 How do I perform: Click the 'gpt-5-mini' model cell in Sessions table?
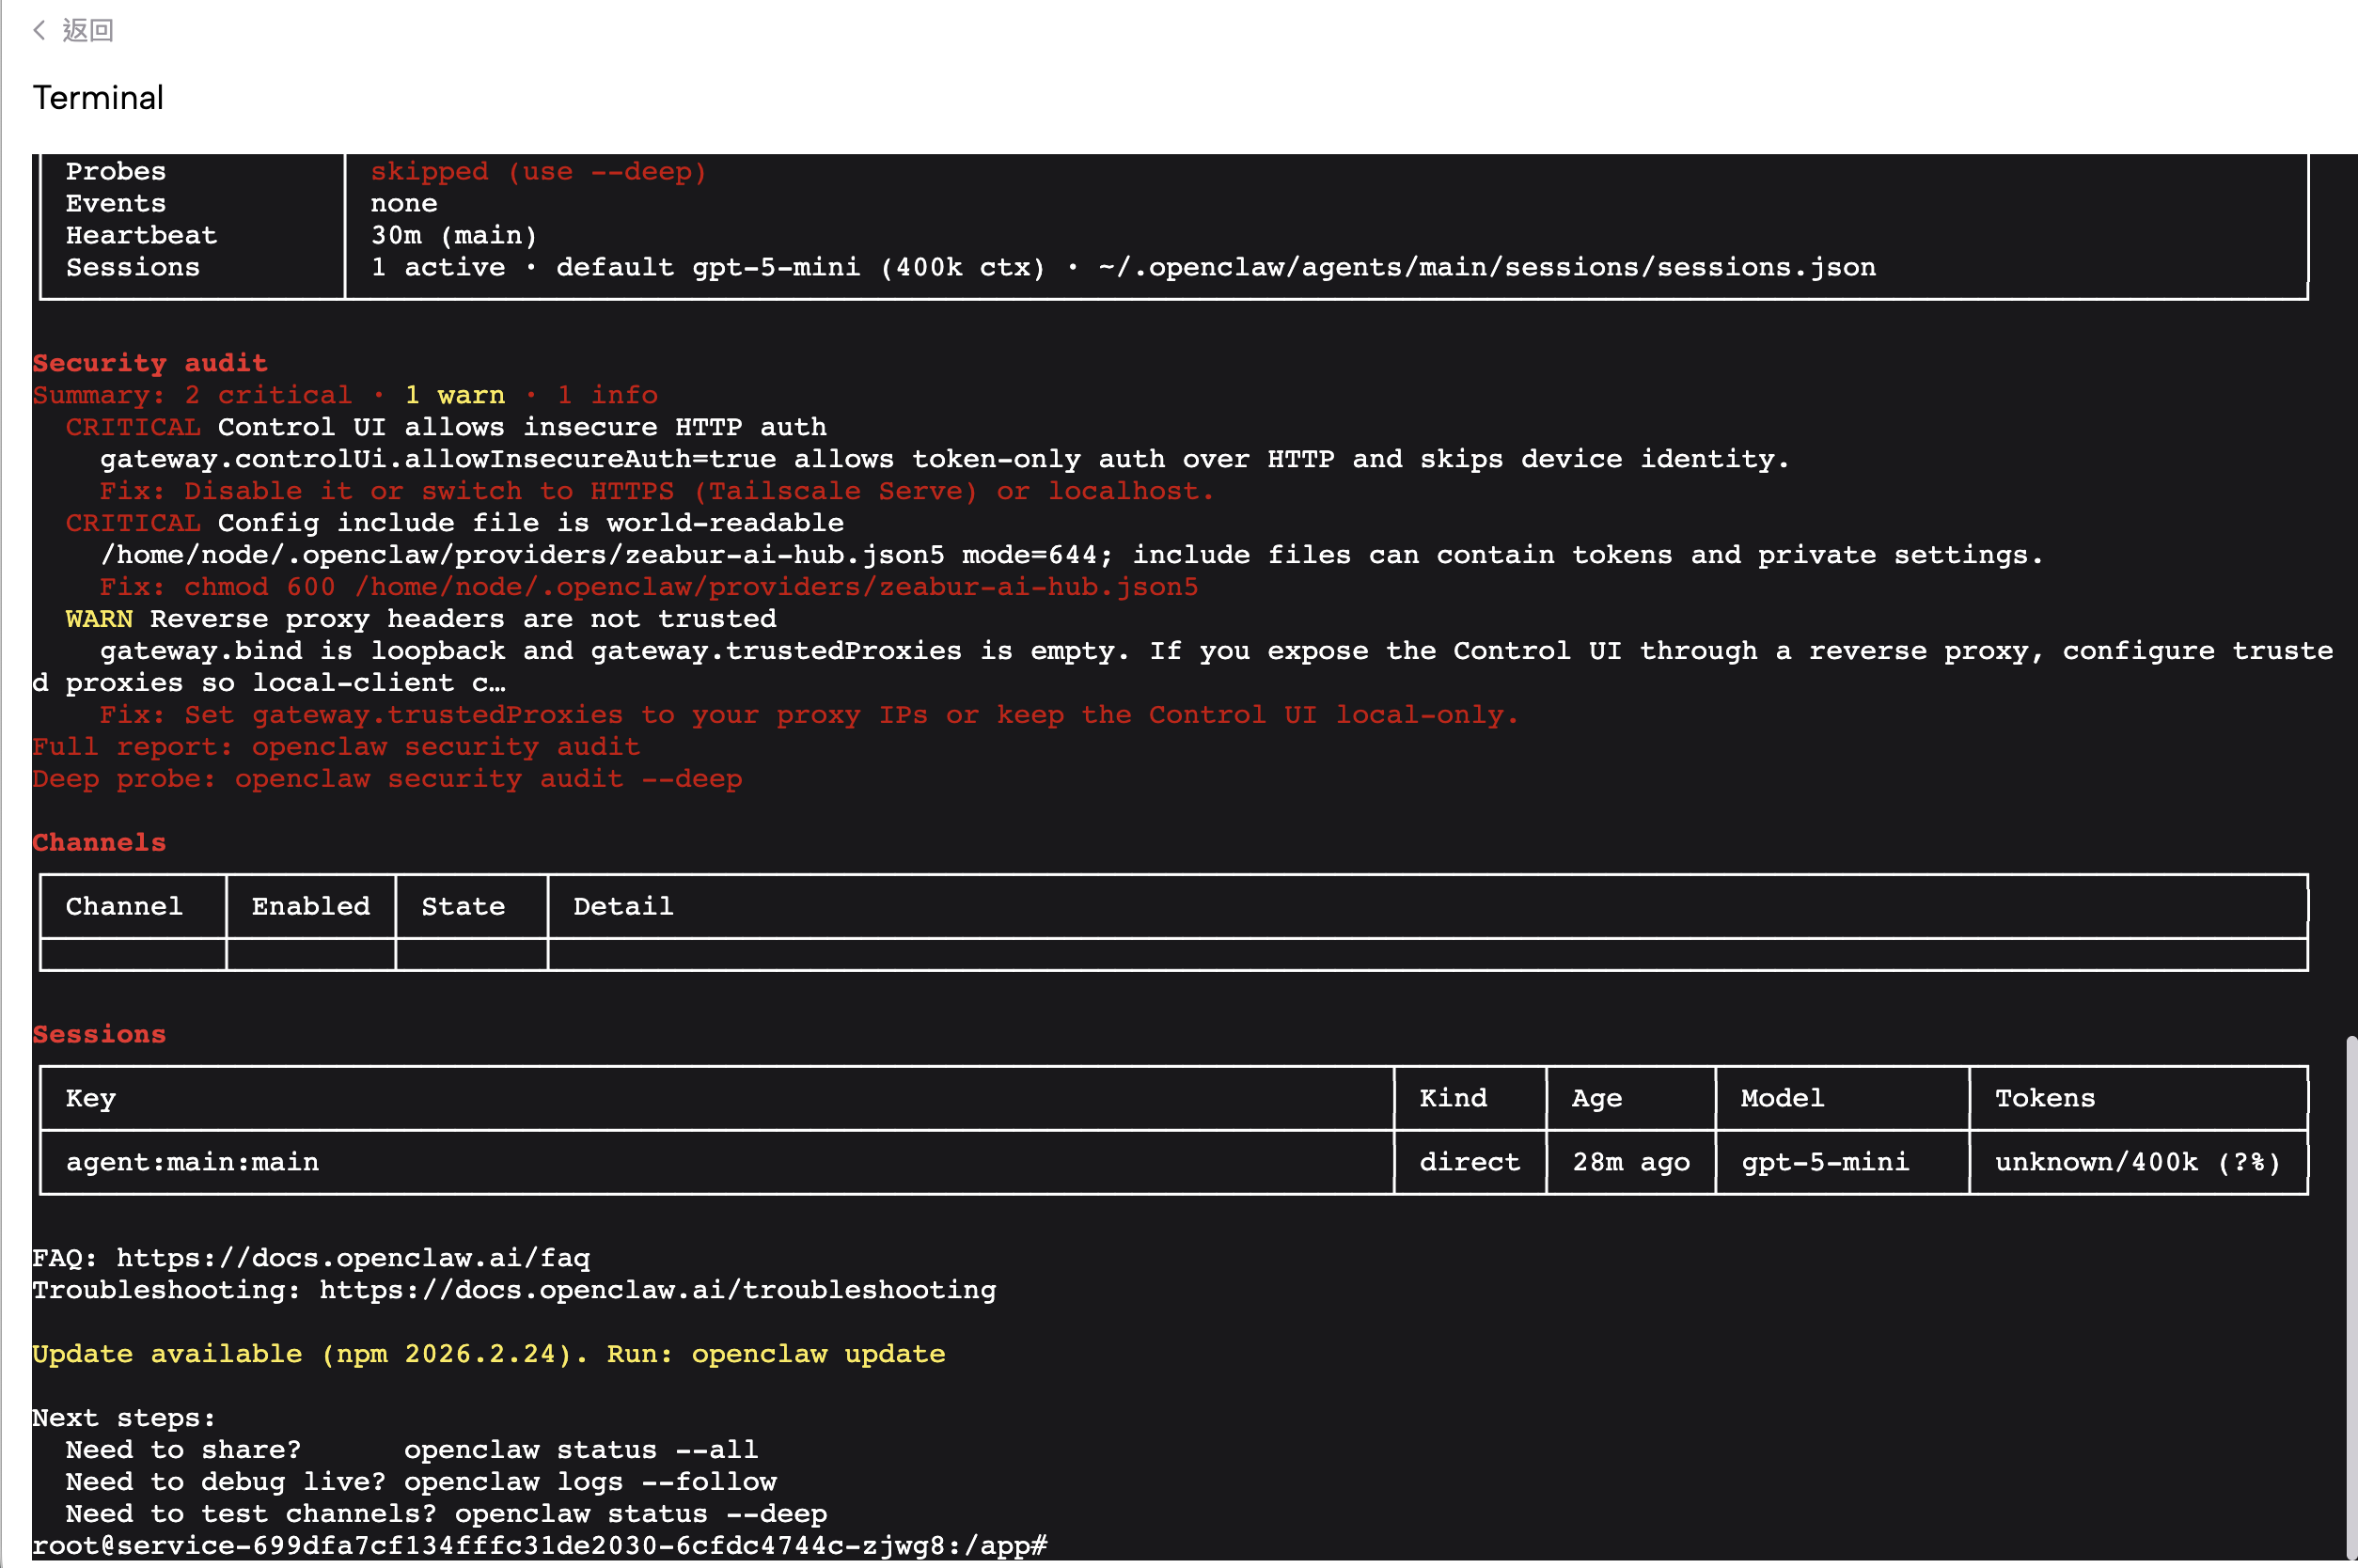(1824, 1161)
